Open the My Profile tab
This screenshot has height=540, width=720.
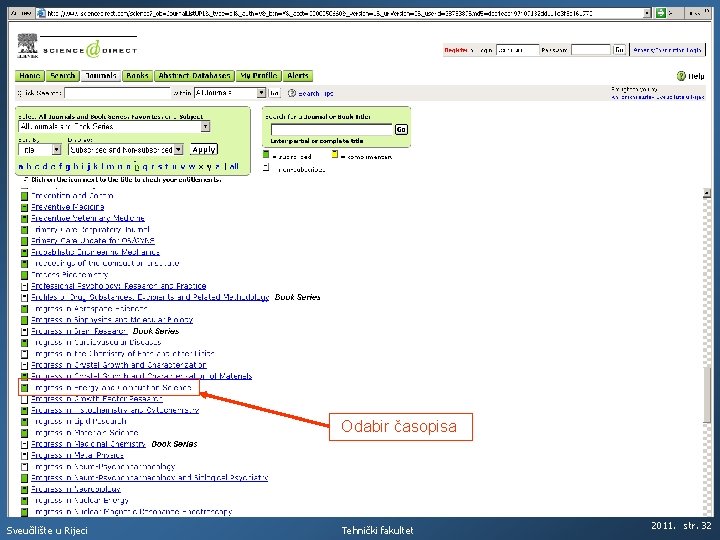(x=259, y=76)
